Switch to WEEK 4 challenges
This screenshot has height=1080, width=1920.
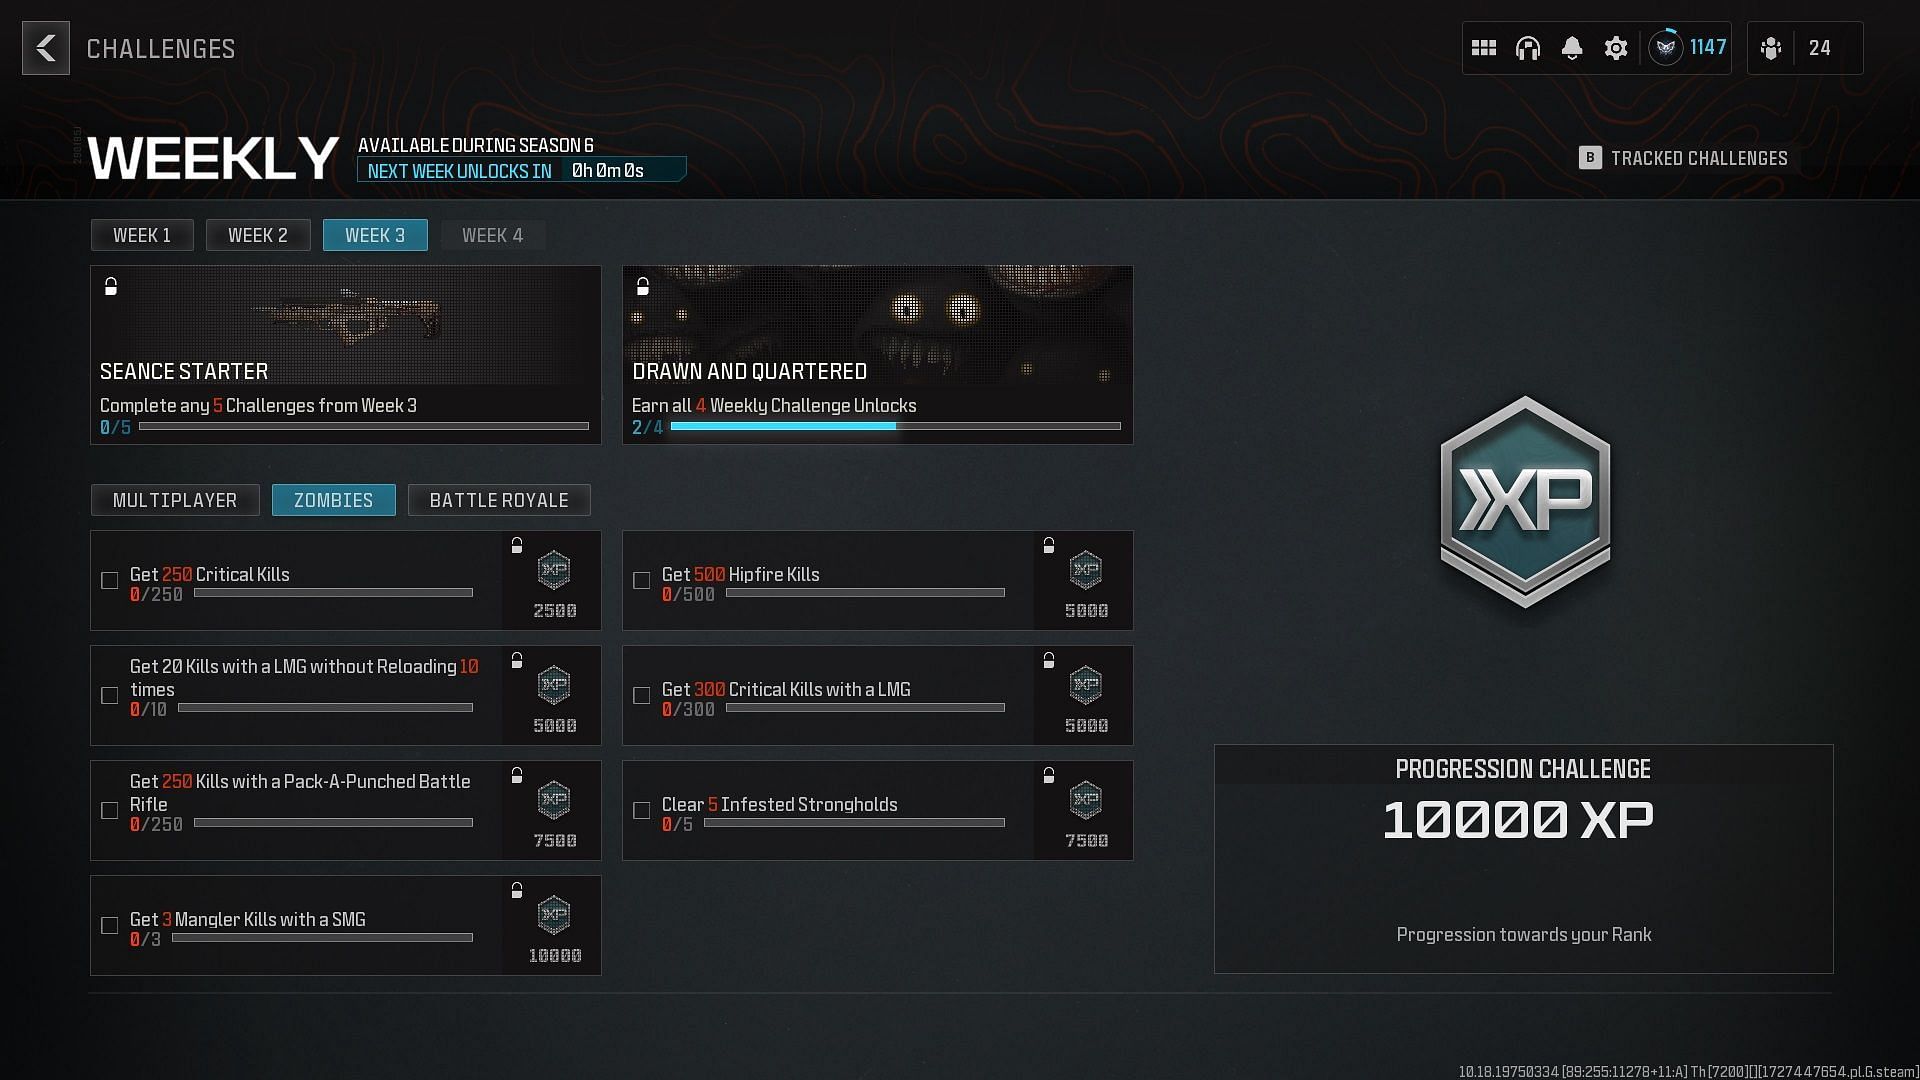click(492, 235)
